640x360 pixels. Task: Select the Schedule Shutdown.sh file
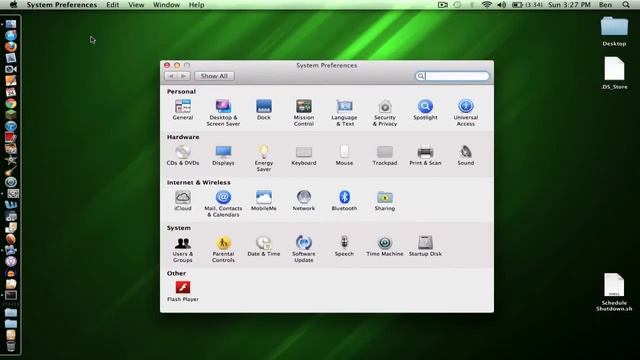(x=614, y=292)
